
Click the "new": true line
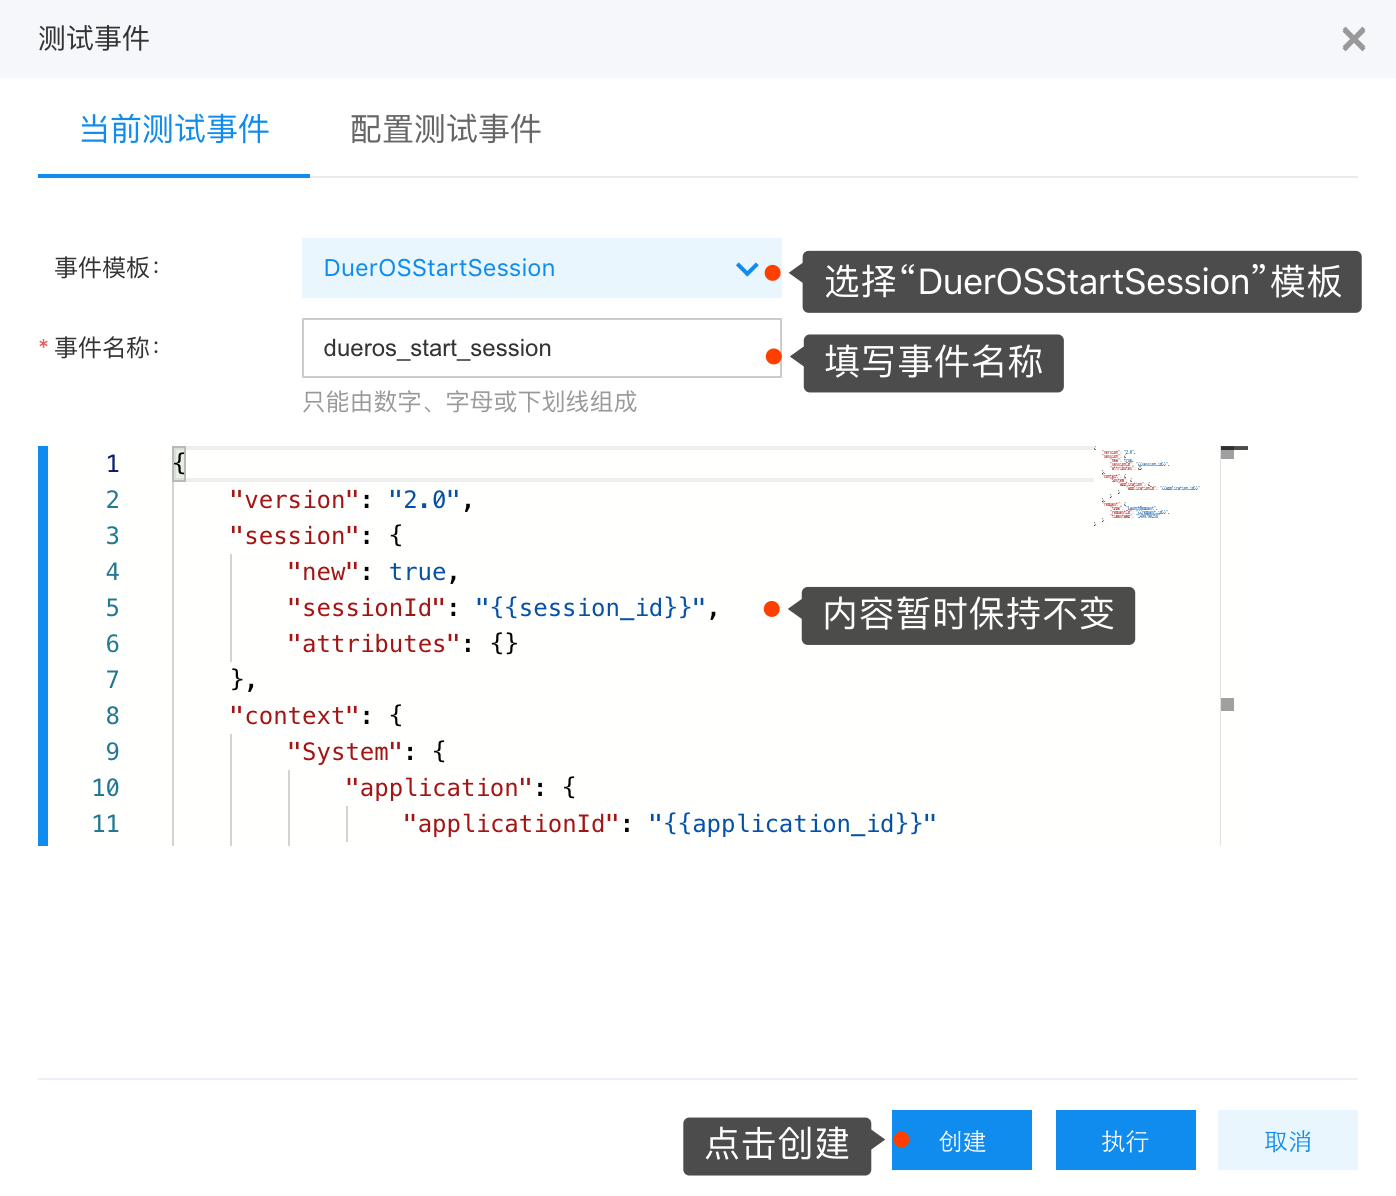373,572
